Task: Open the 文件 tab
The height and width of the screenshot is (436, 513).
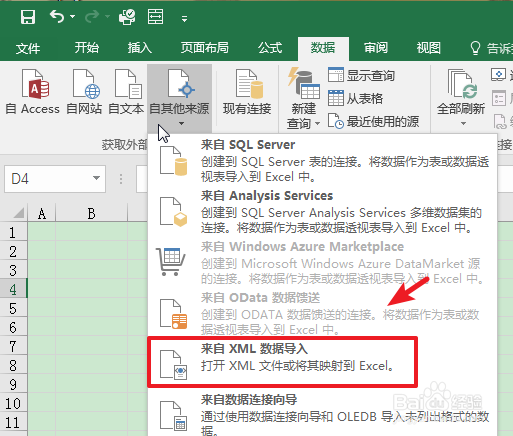Action: tap(28, 49)
